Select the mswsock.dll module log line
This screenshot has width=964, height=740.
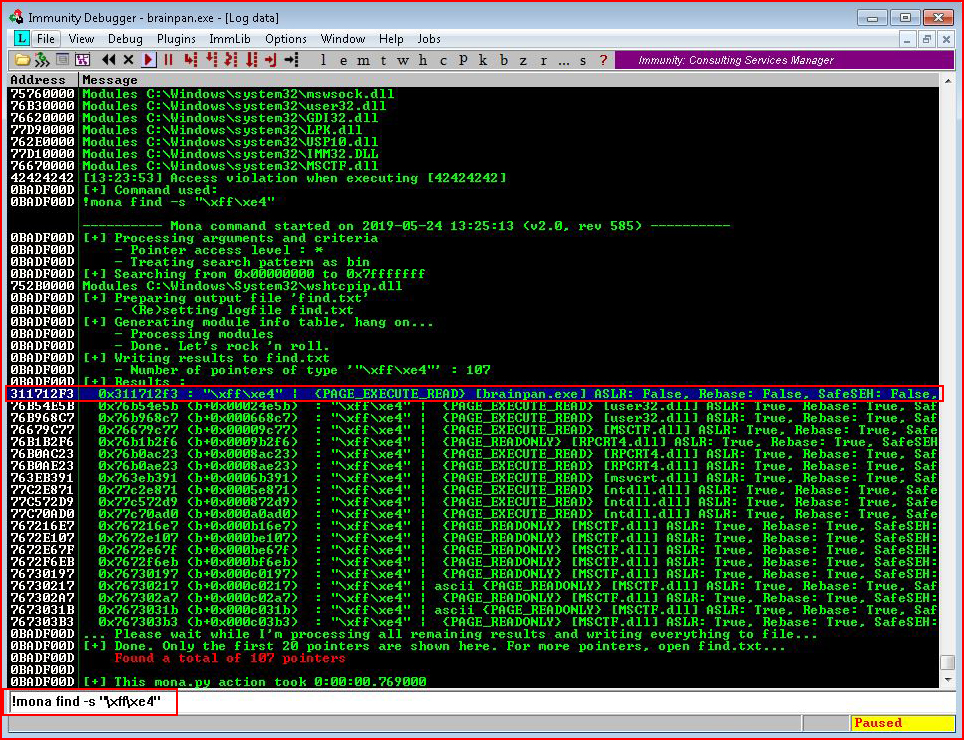pyautogui.click(x=473, y=94)
